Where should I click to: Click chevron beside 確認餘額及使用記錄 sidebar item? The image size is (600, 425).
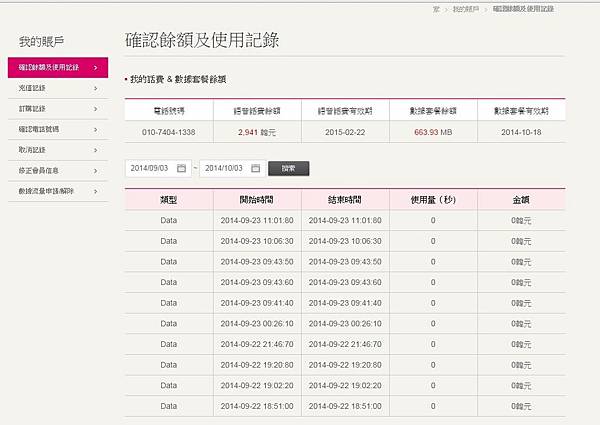tap(96, 68)
